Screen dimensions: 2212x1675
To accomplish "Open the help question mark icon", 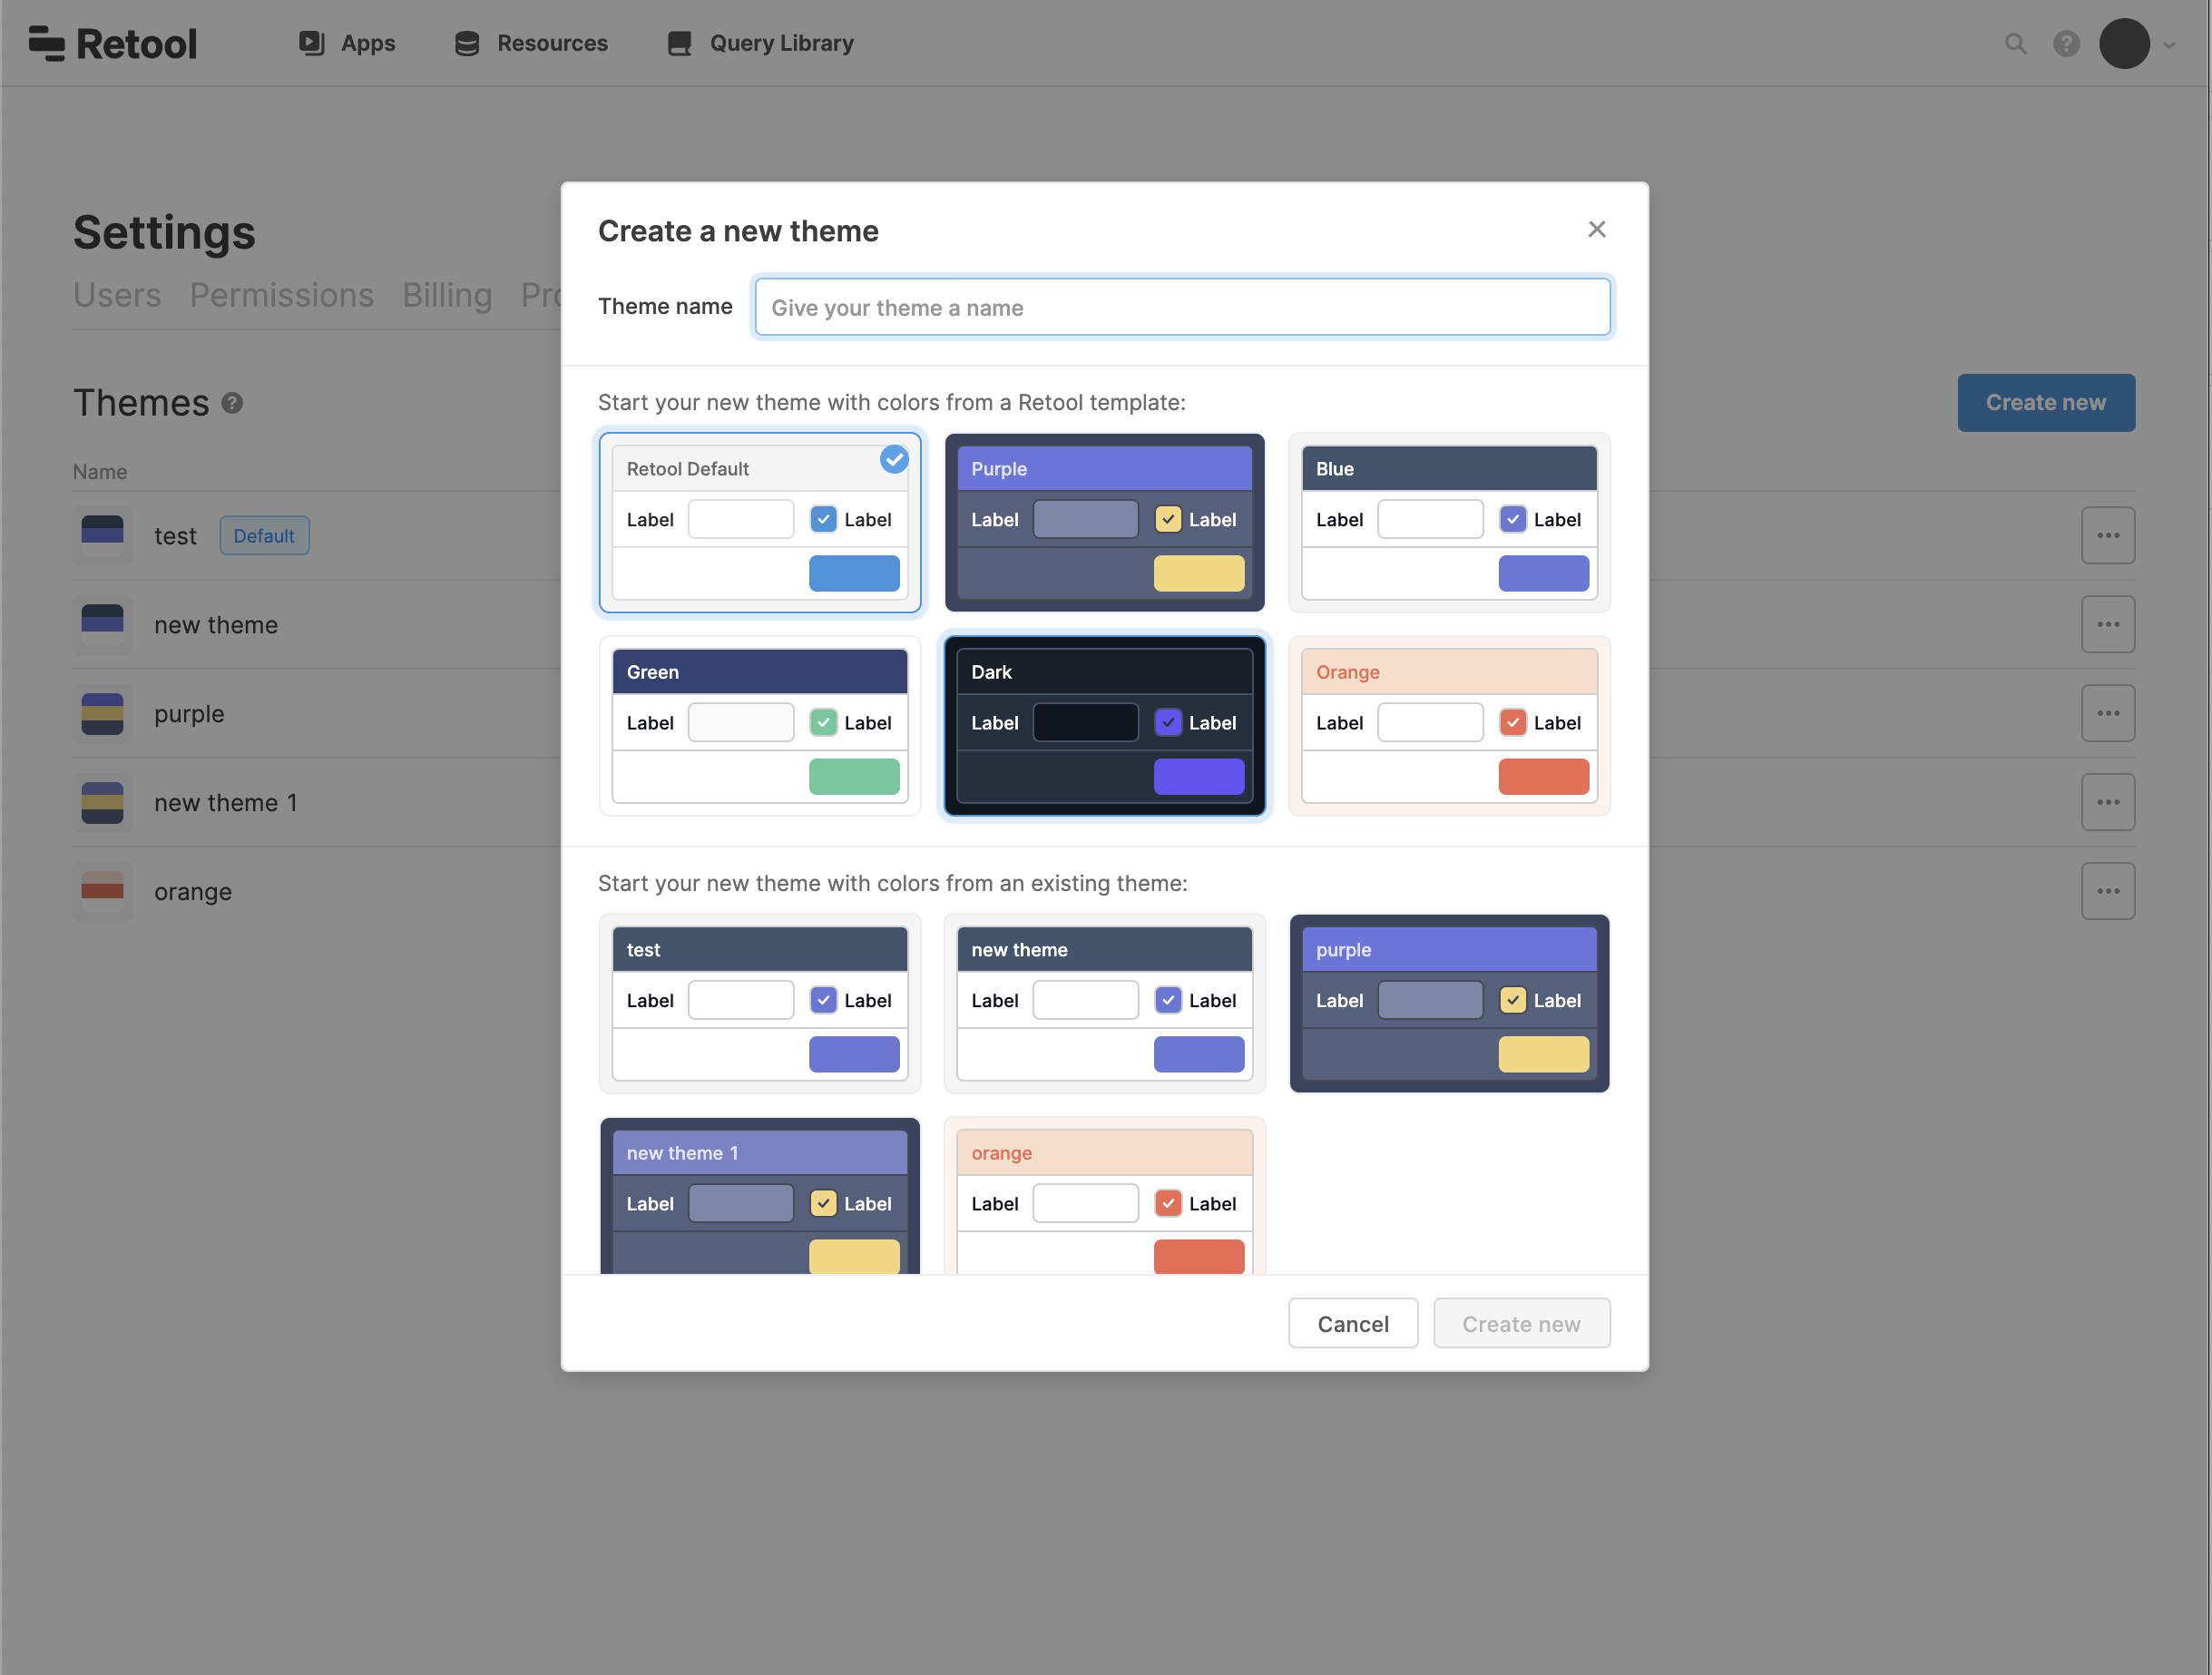I will pos(2066,43).
